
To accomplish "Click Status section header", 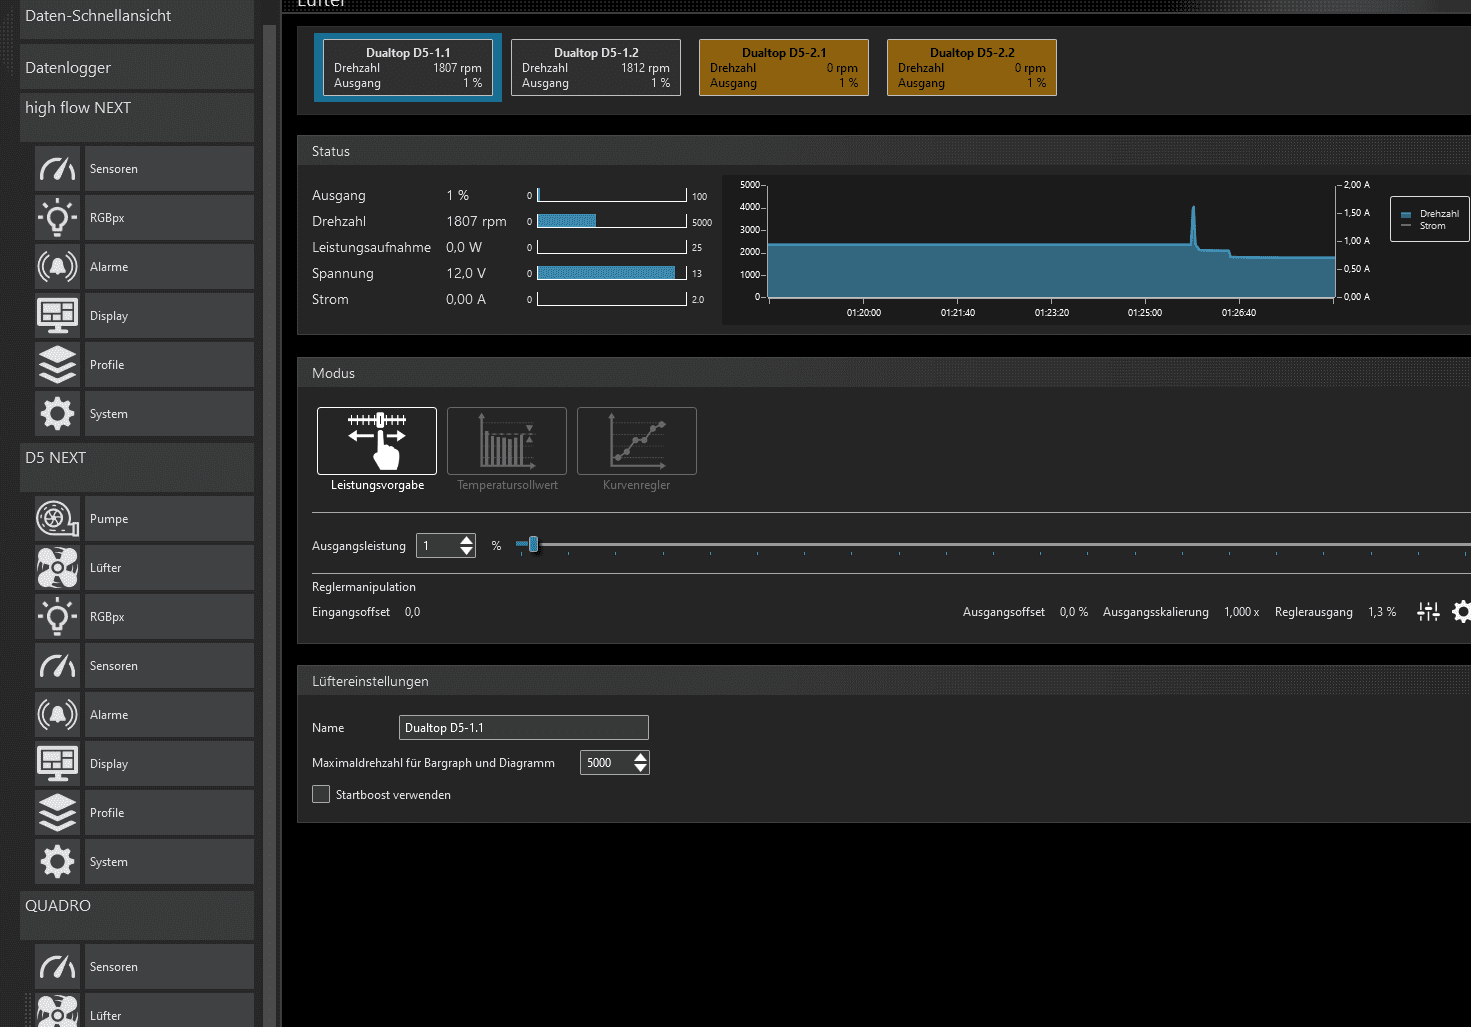I will point(884,151).
